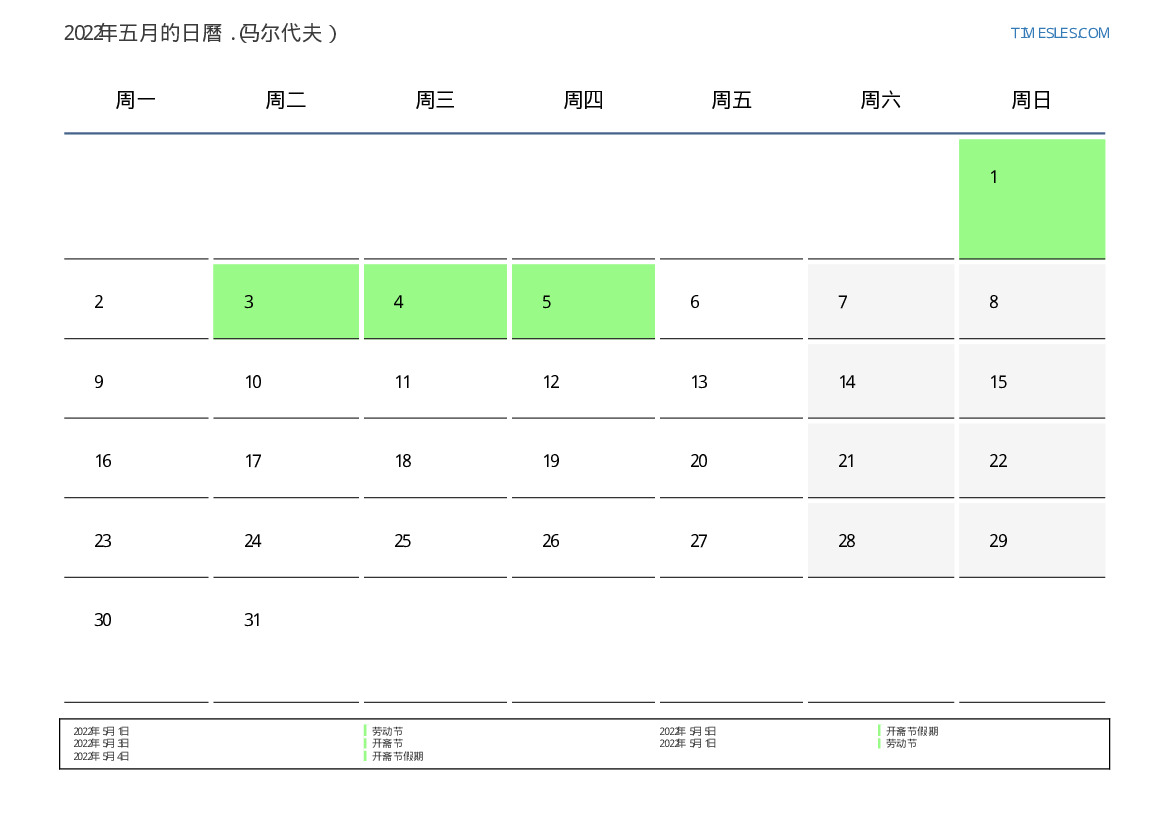Choose date 10 in the calendar
This screenshot has width=1169, height=827.
coord(253,382)
